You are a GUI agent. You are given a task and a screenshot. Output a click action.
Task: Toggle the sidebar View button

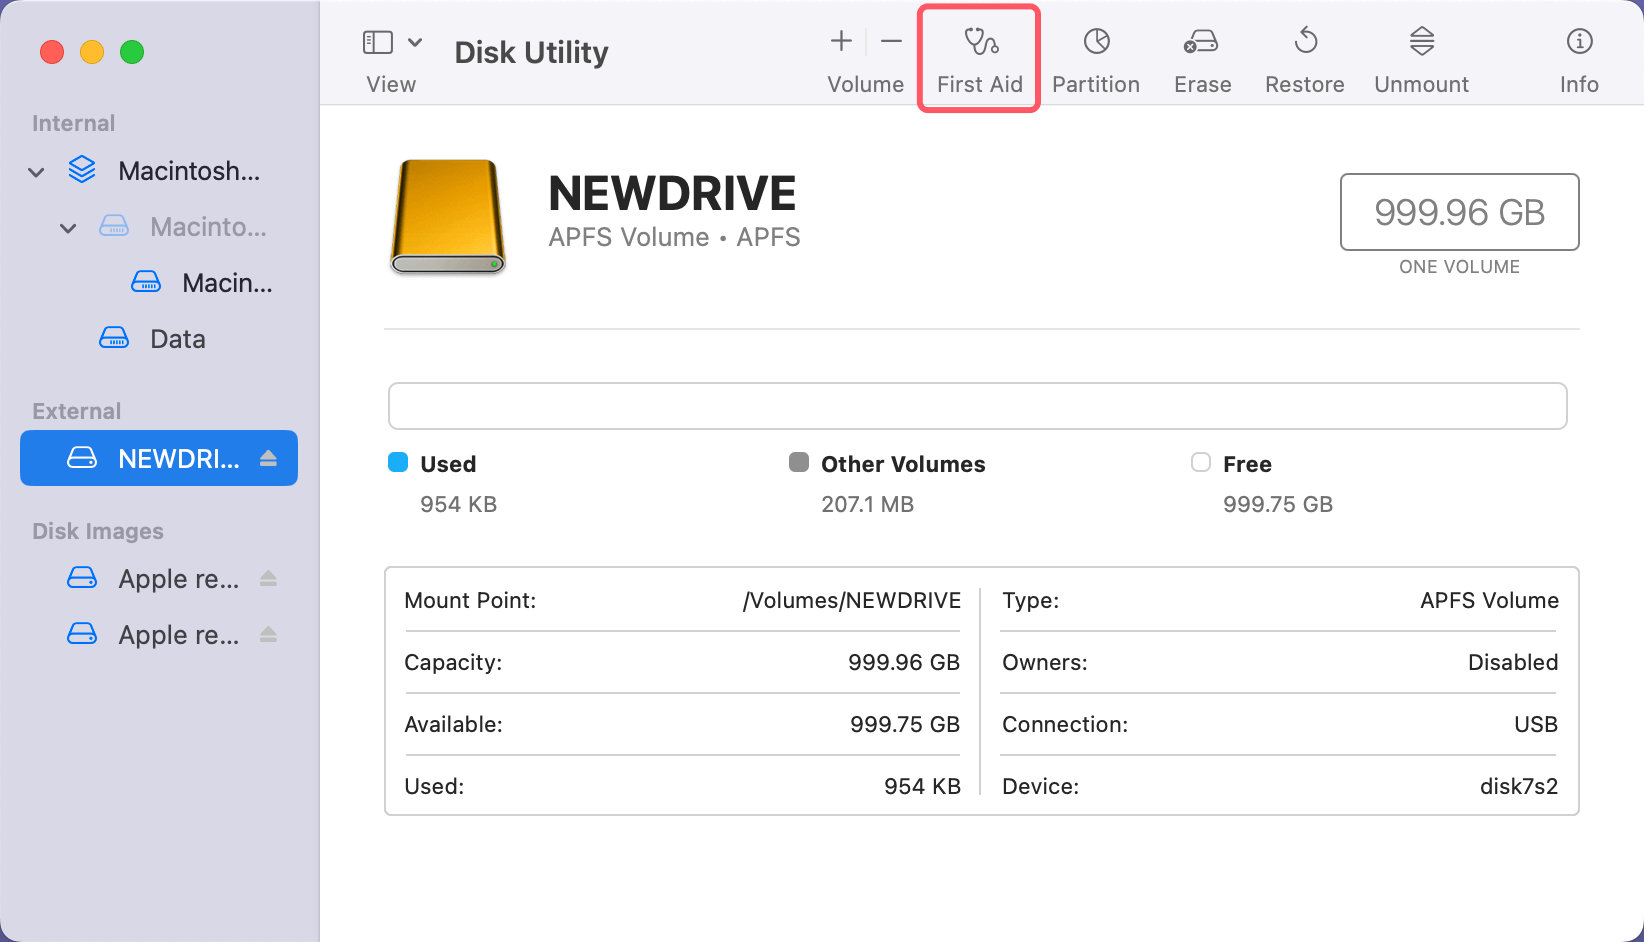377,42
